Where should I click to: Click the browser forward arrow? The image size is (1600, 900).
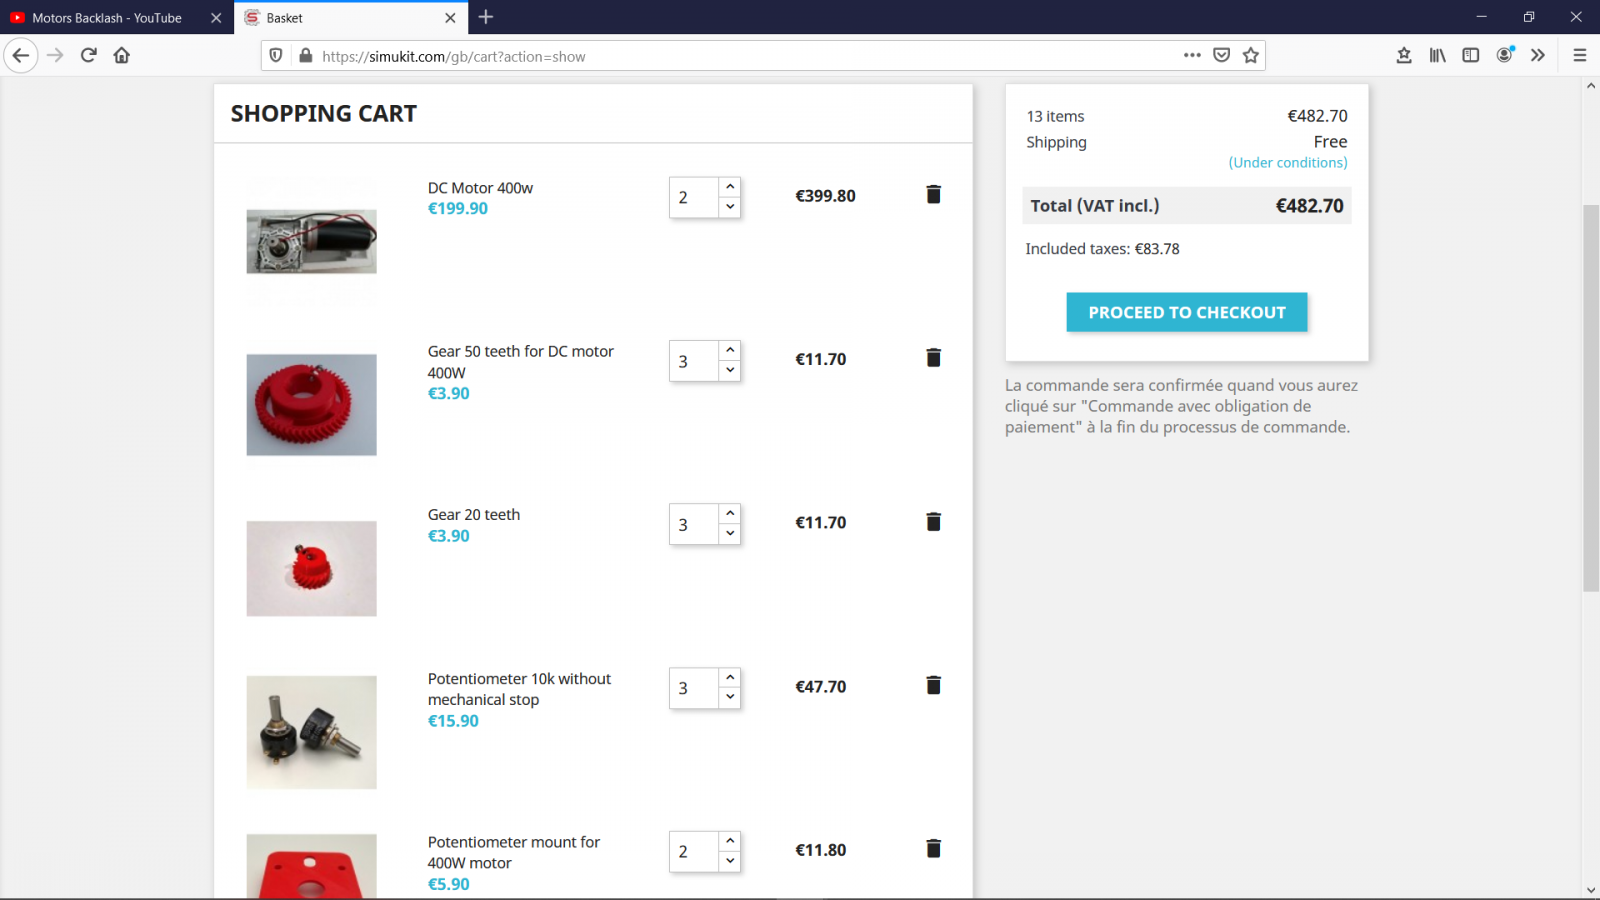coord(55,55)
